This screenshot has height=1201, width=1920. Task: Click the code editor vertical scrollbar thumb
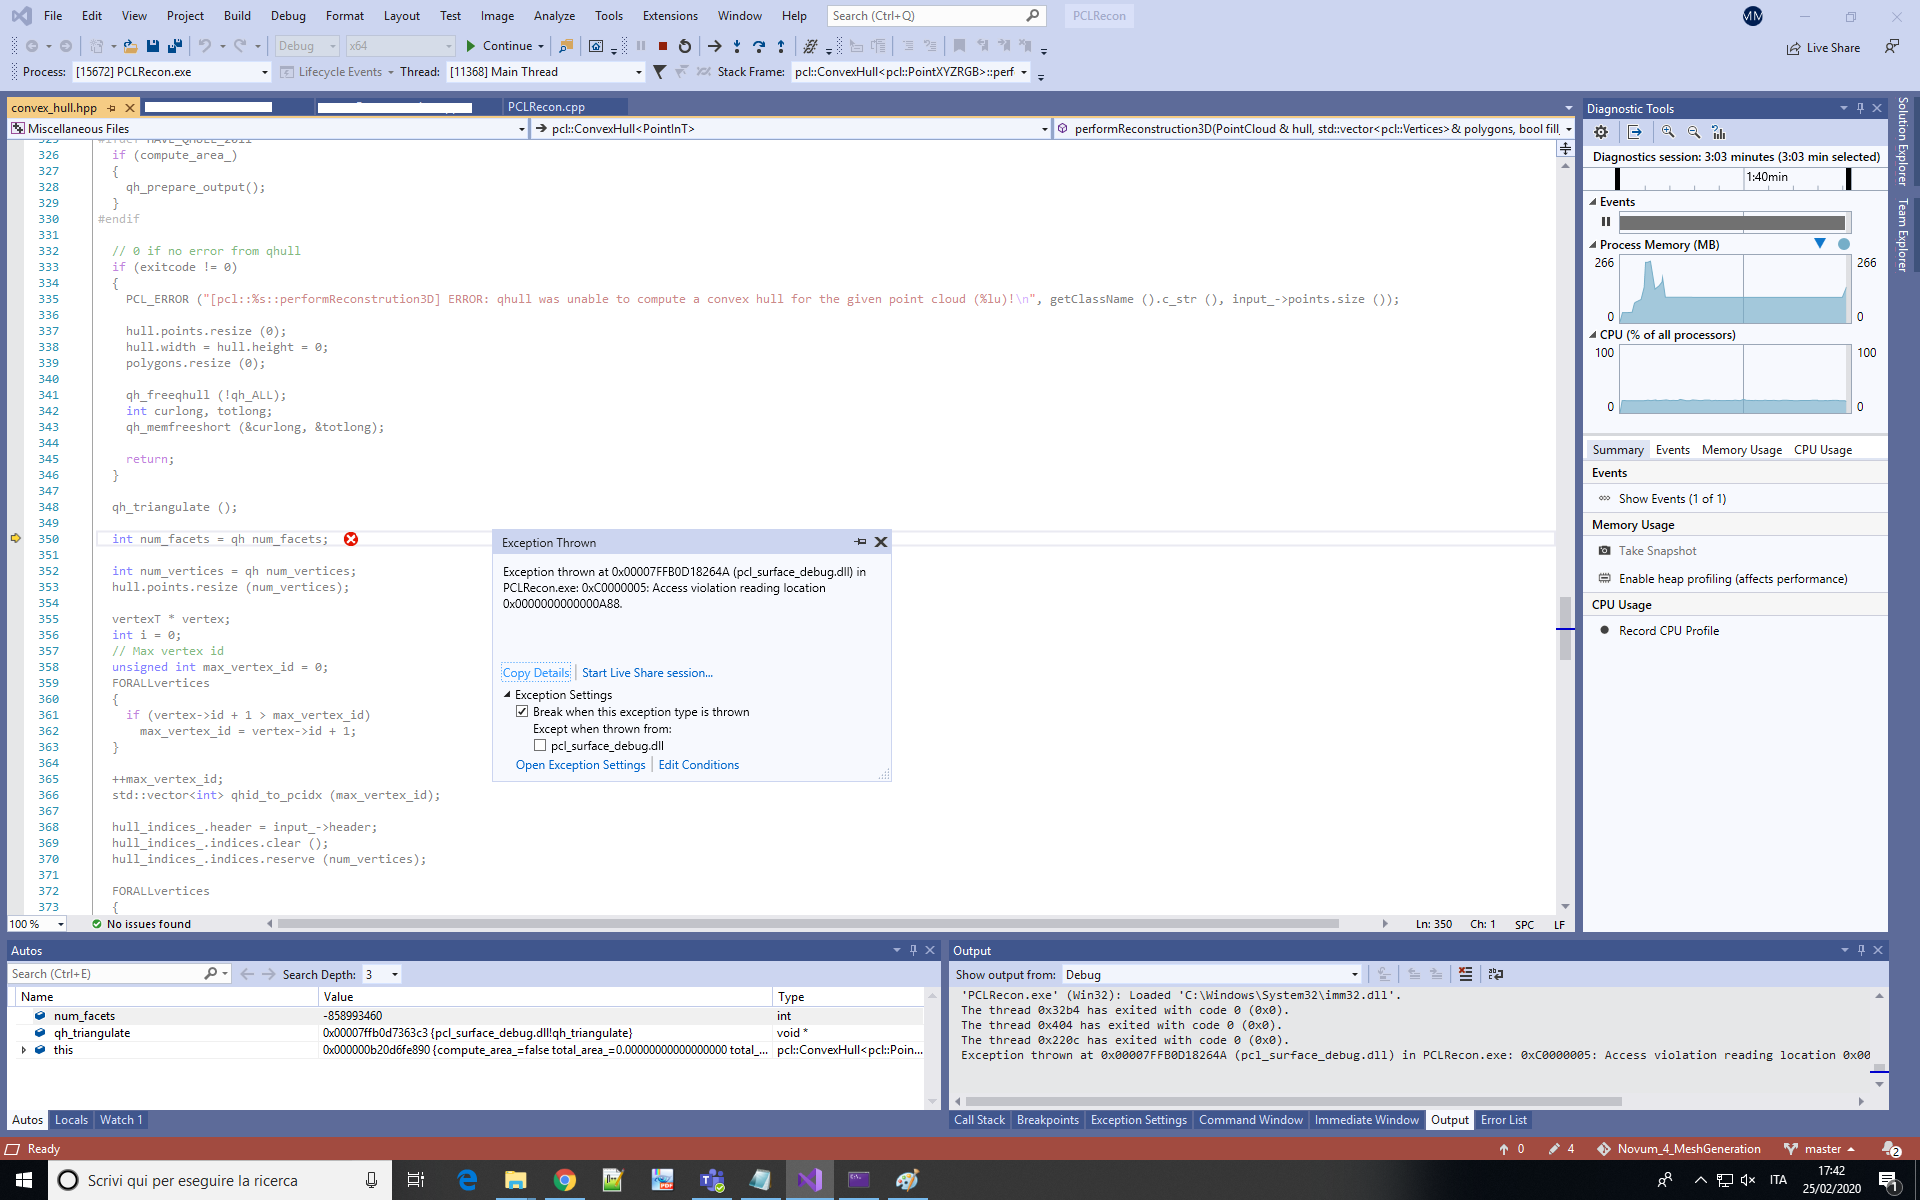[1565, 628]
